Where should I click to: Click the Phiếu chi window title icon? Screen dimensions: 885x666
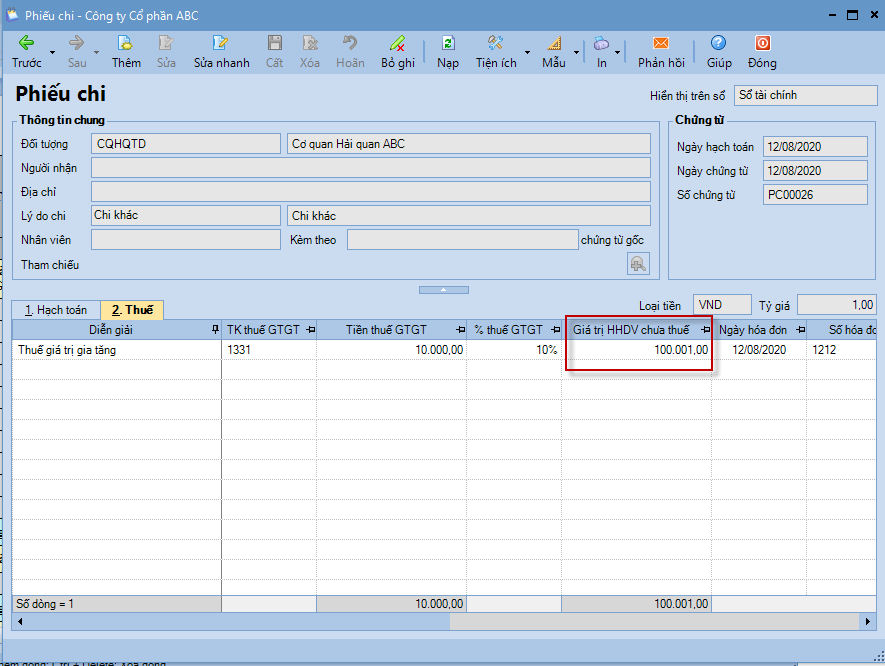point(12,15)
